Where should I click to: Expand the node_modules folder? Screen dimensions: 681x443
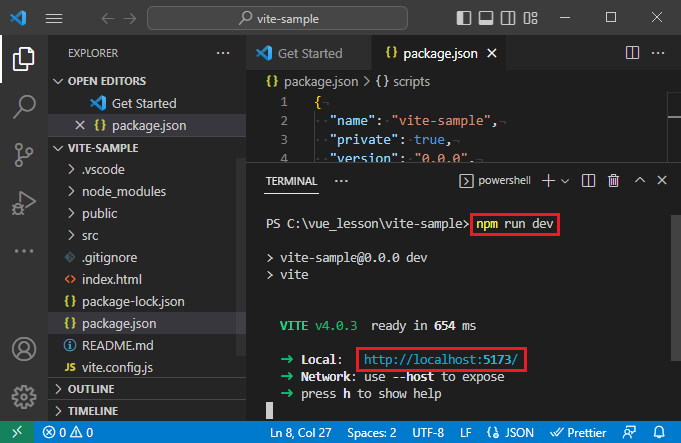[x=147, y=192]
